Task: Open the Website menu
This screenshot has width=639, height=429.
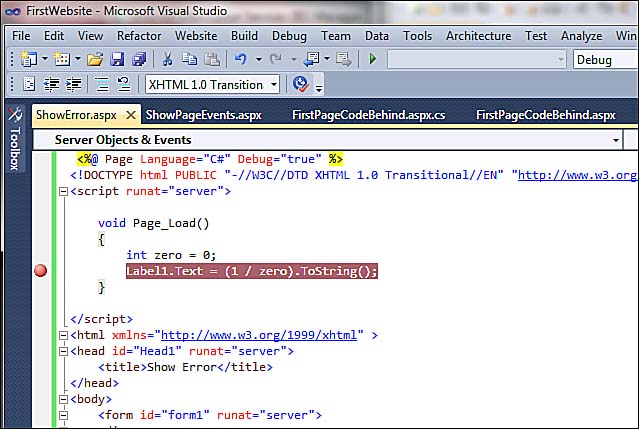Action: (x=196, y=36)
